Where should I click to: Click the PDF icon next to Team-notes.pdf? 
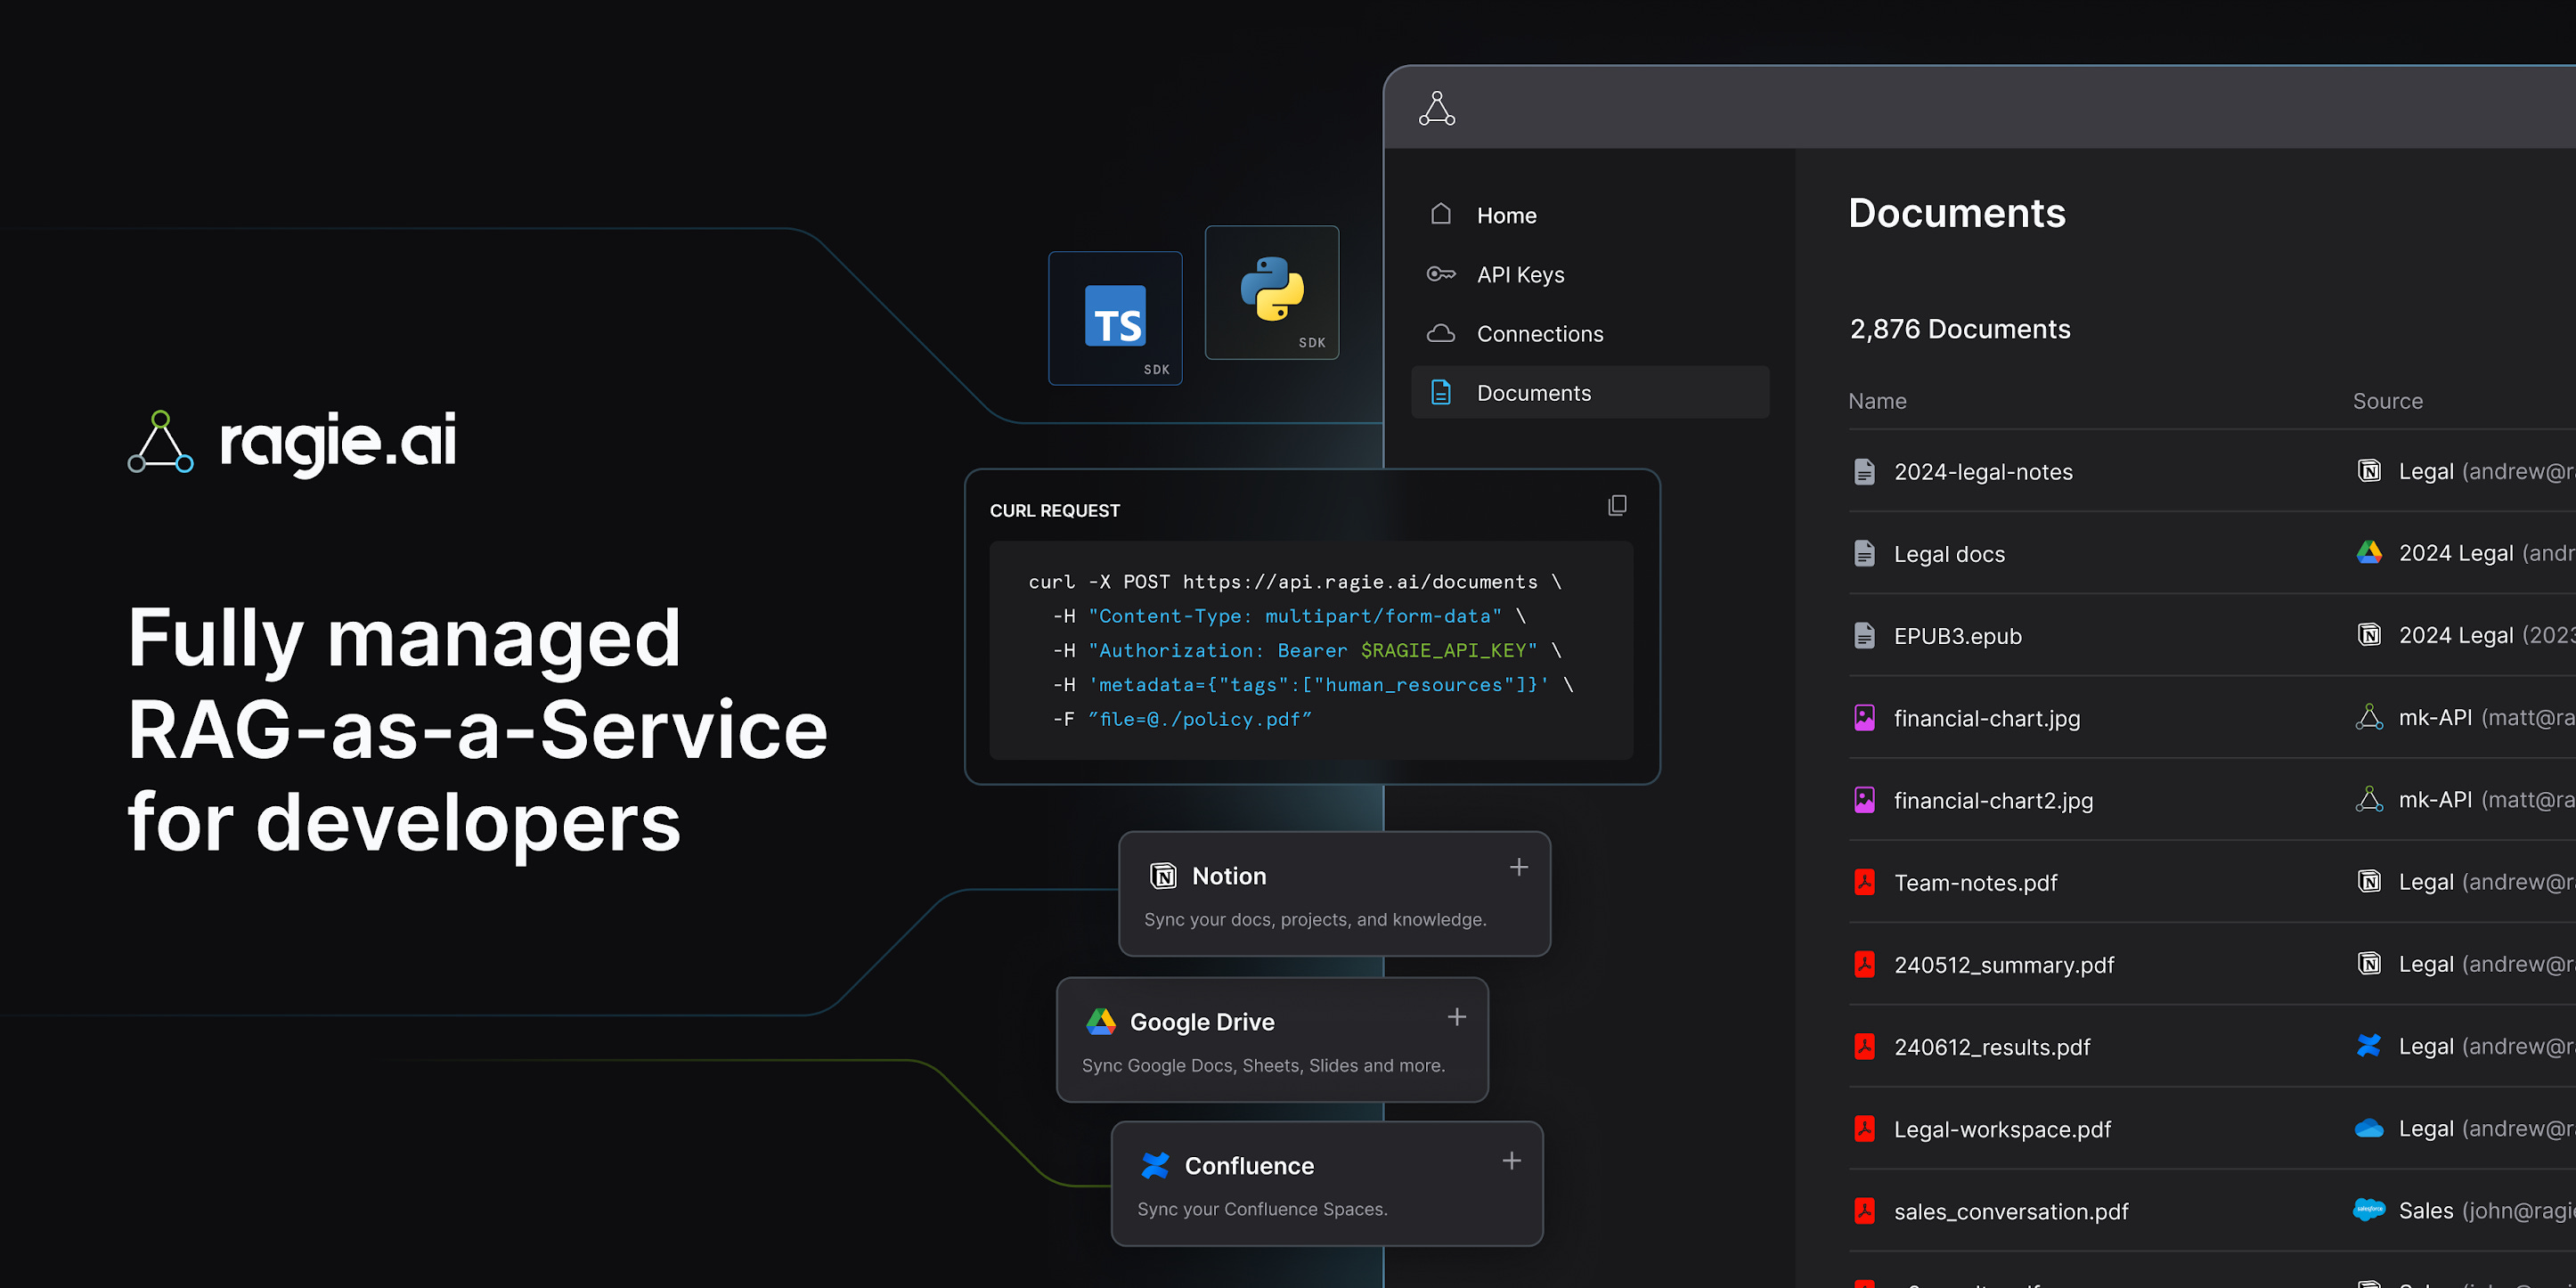1864,882
